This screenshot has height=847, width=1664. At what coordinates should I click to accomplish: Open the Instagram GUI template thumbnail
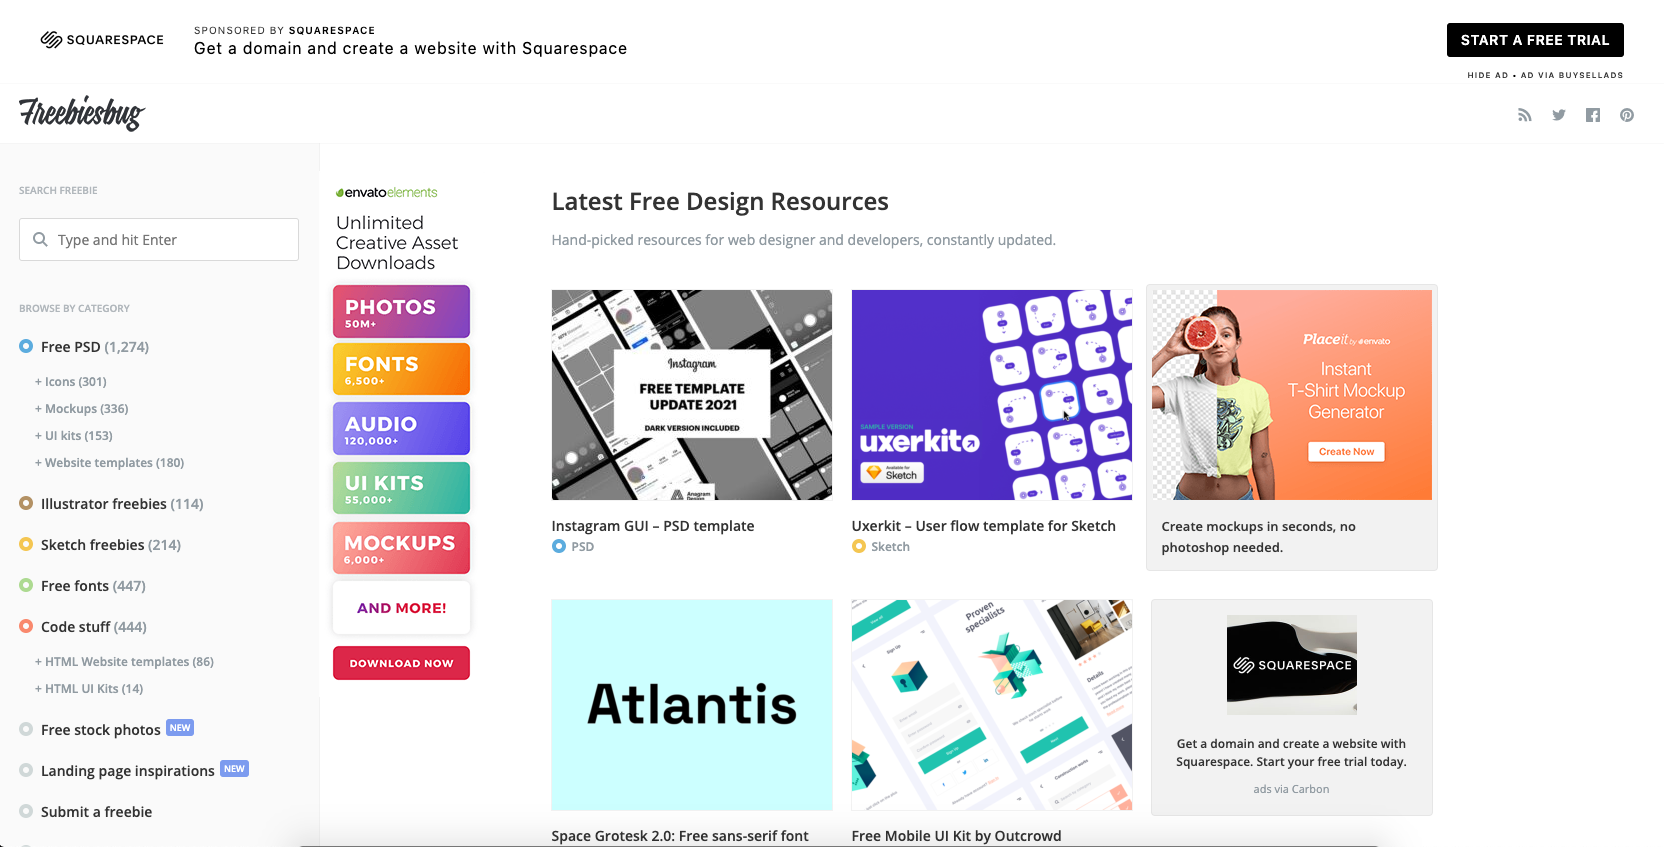point(691,395)
